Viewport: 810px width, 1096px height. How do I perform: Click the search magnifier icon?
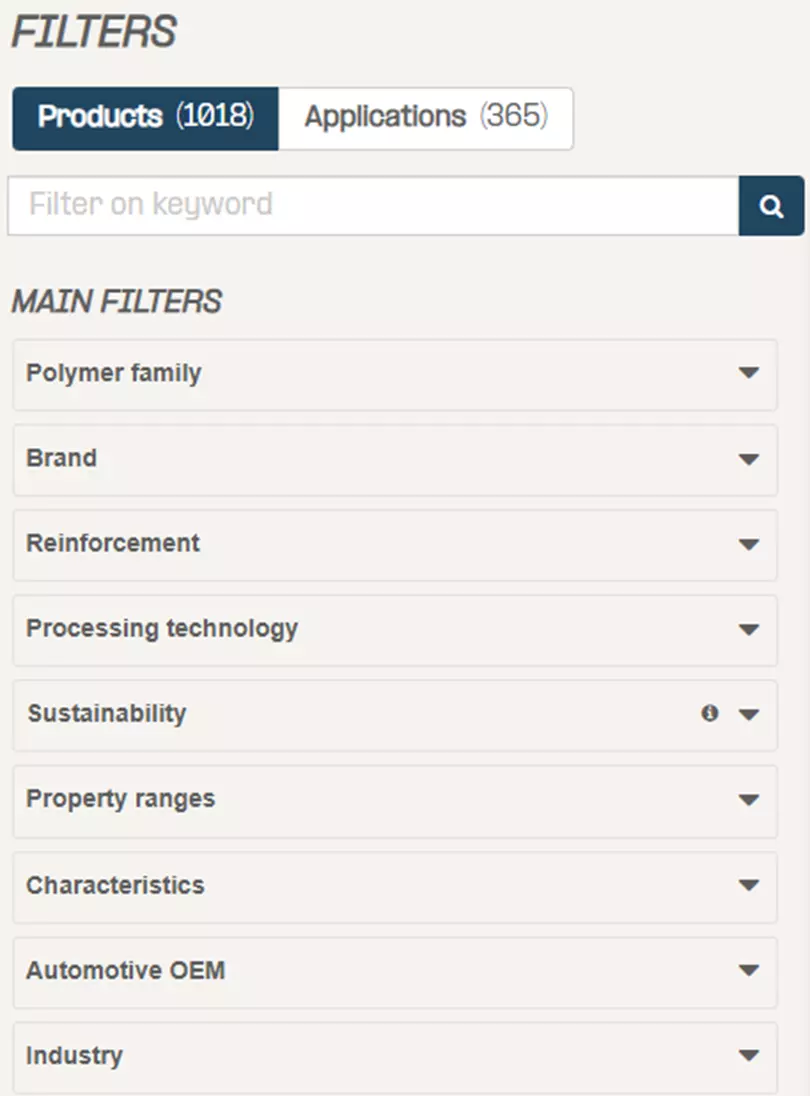771,205
